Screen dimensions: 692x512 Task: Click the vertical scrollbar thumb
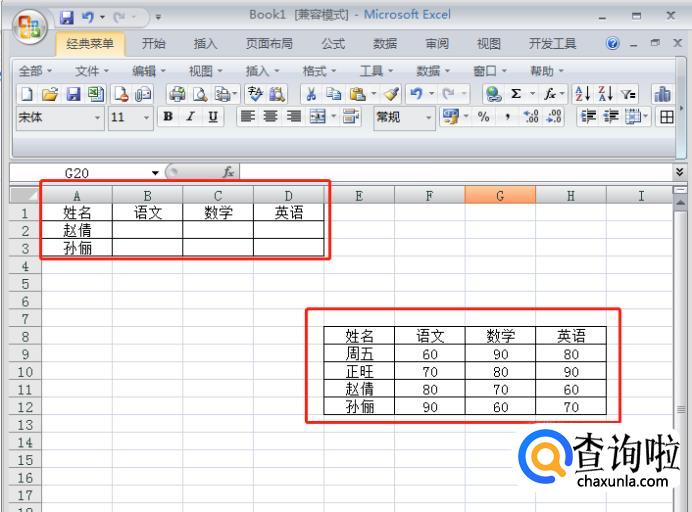(x=681, y=409)
